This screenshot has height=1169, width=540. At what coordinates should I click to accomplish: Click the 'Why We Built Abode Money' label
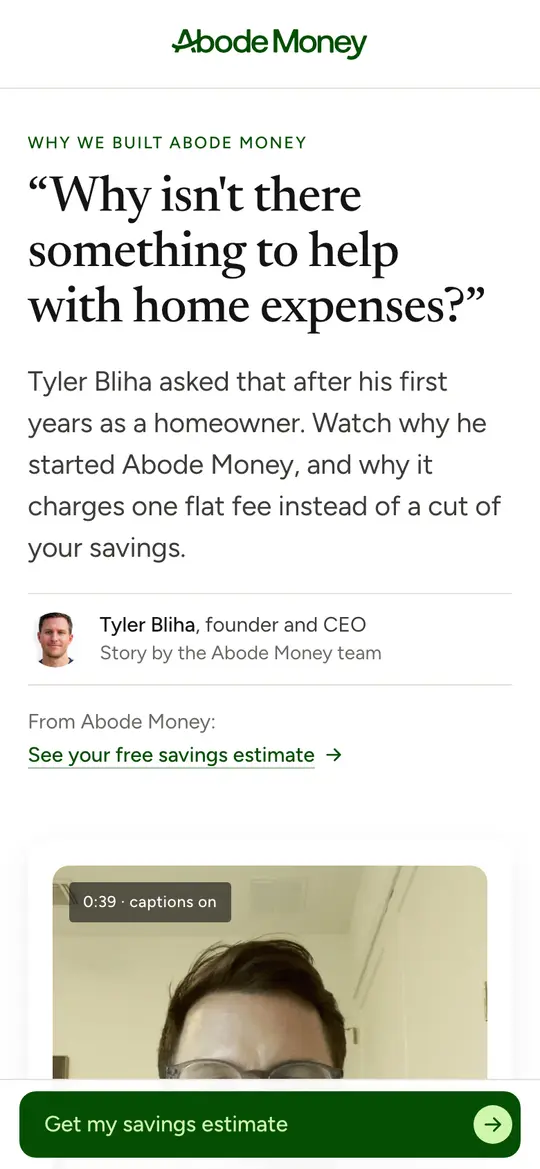coord(167,142)
